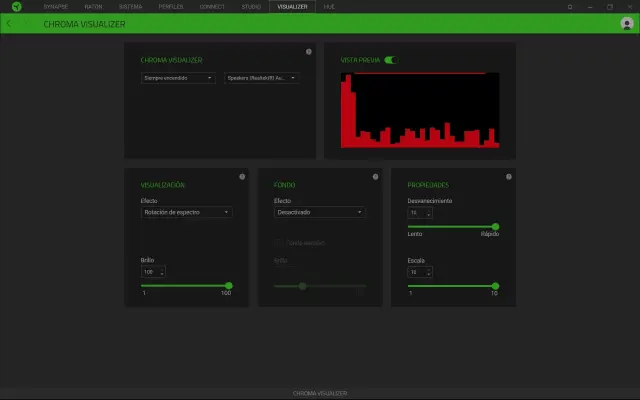Click the Razer logo icon
Viewport: 640px width, 400px height.
tap(16, 6)
